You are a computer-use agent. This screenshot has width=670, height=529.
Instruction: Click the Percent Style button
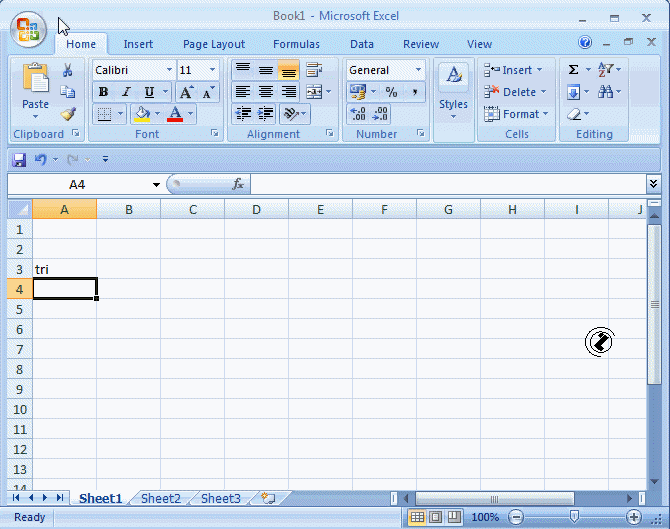tap(391, 92)
